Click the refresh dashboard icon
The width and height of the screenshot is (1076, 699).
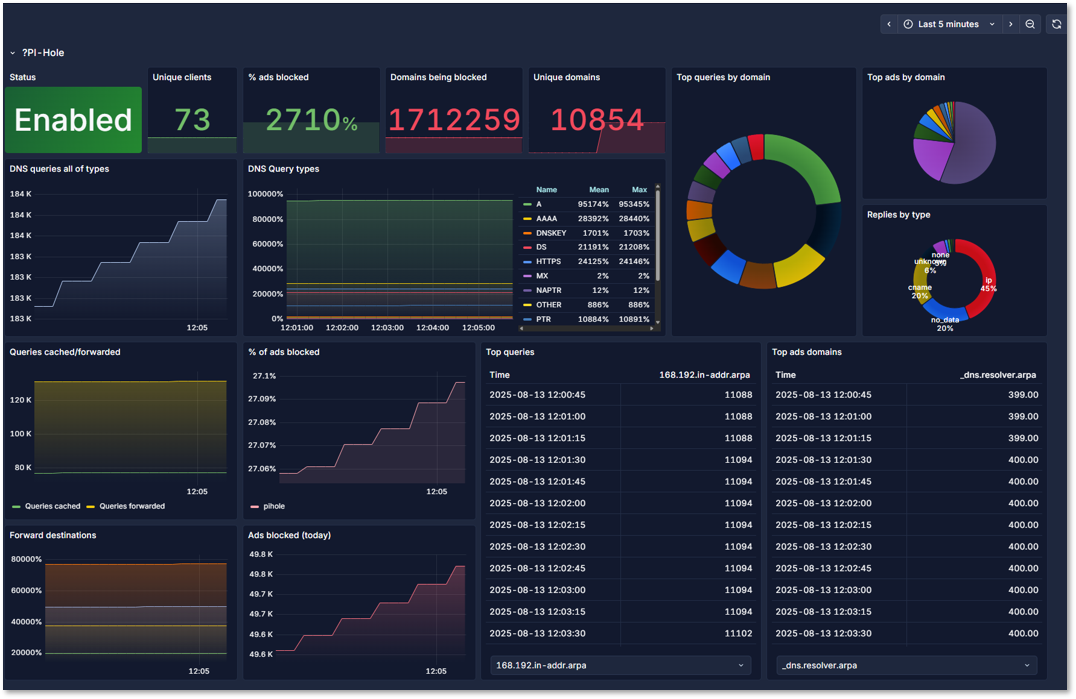click(x=1057, y=23)
